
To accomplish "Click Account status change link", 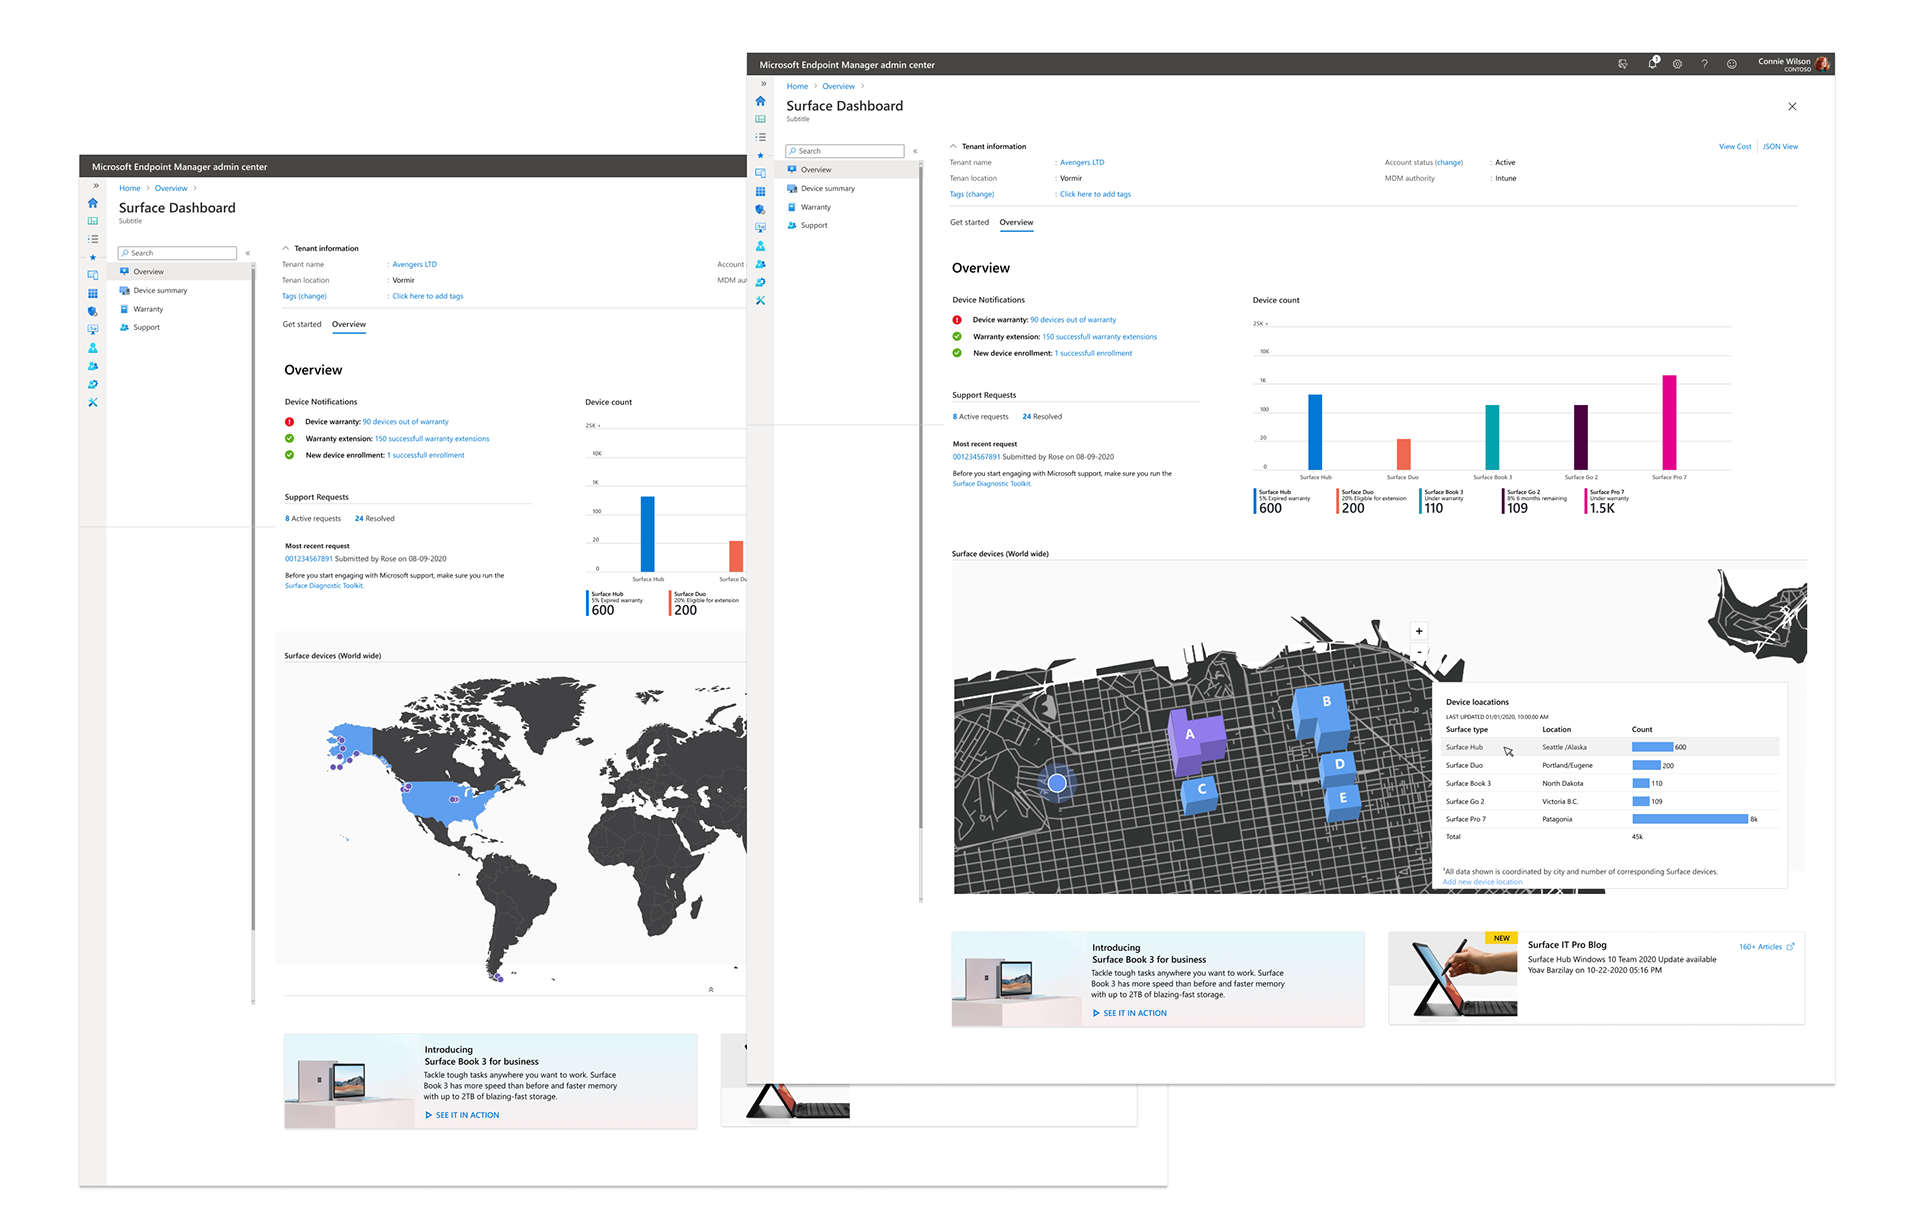I will point(1449,162).
